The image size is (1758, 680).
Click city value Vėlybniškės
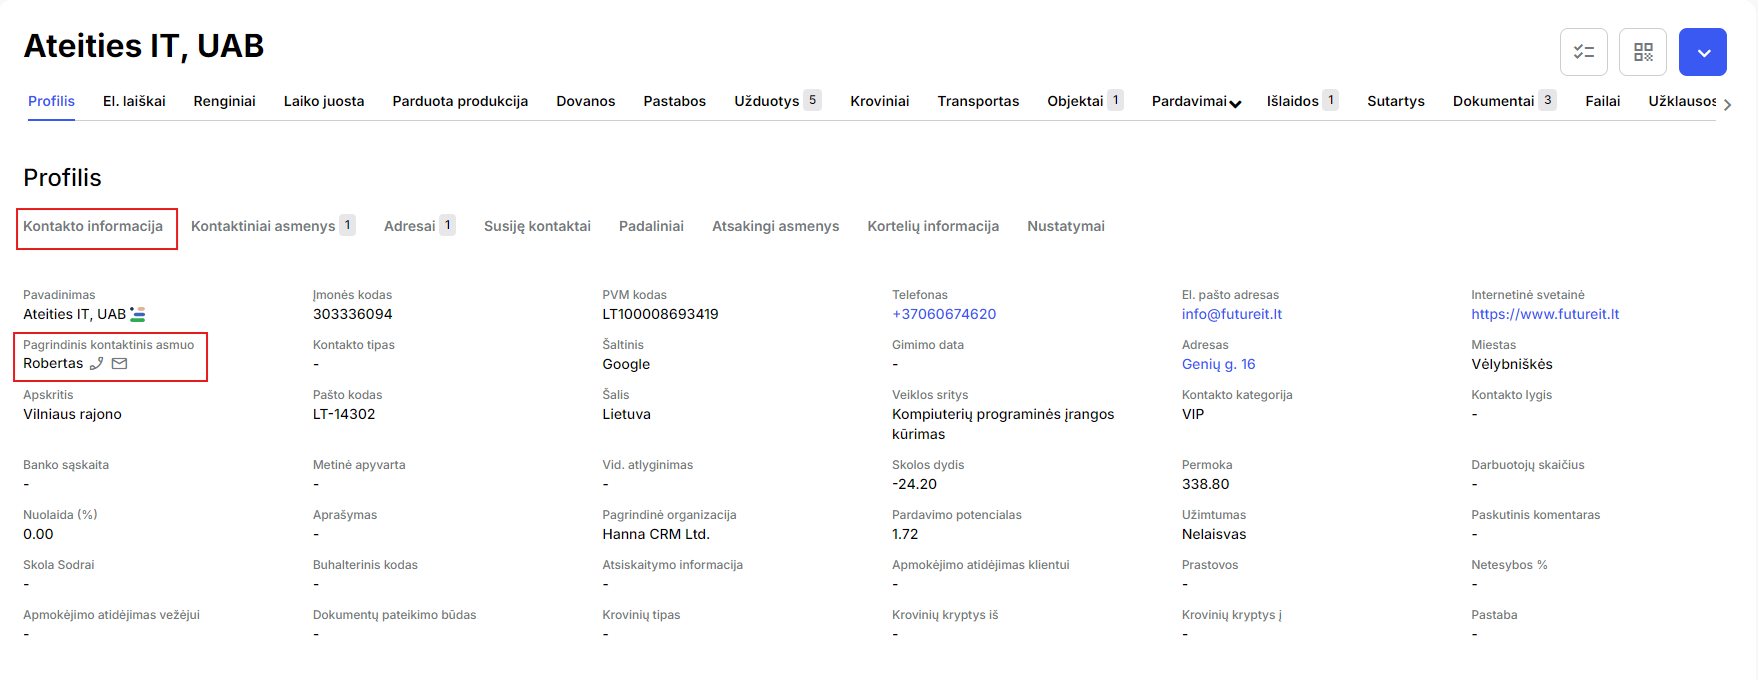coord(1512,364)
